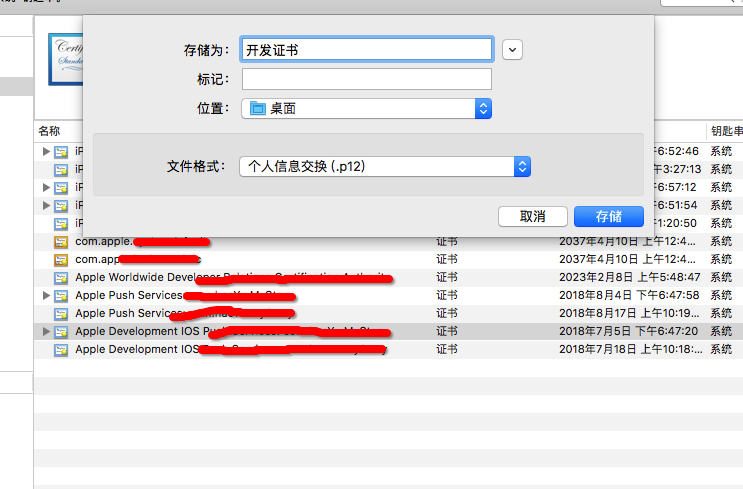Select the Apple Worldwide Developer certificate name
743x489 pixels.
[x=234, y=277]
